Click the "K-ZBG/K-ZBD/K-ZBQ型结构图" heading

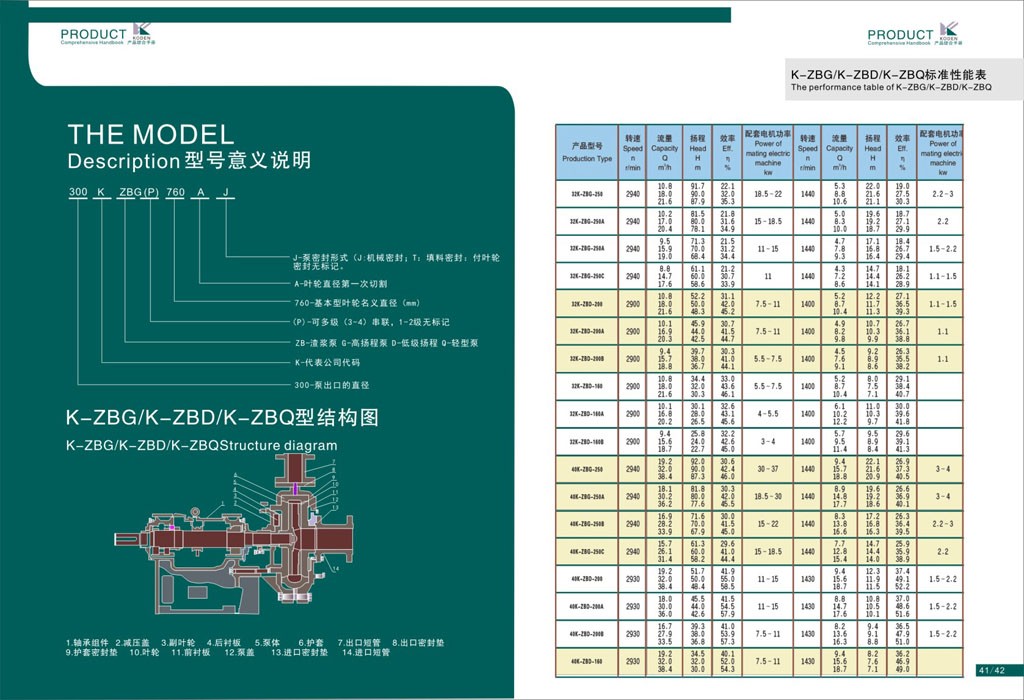(224, 417)
